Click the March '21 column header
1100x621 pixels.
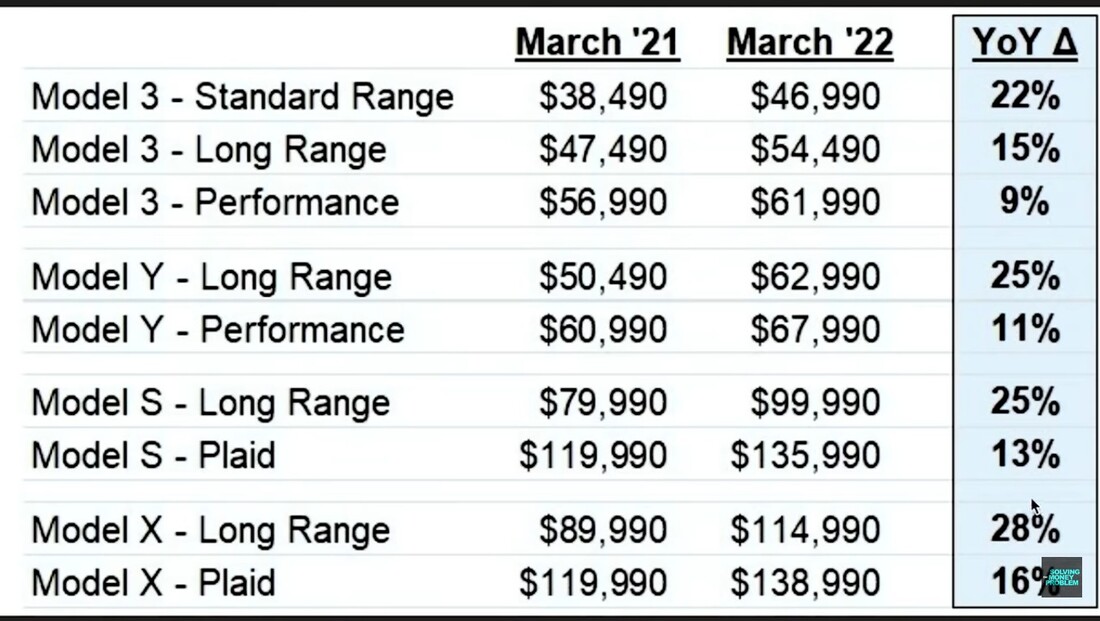[x=597, y=43]
